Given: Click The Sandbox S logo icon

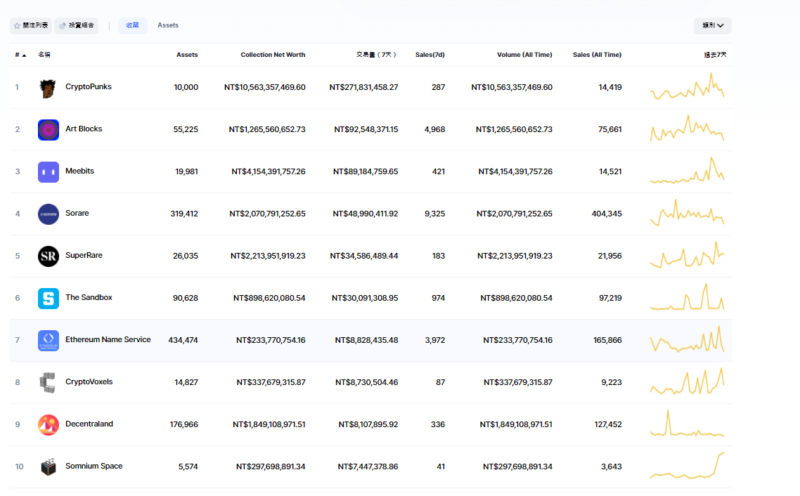Looking at the screenshot, I should (x=48, y=298).
